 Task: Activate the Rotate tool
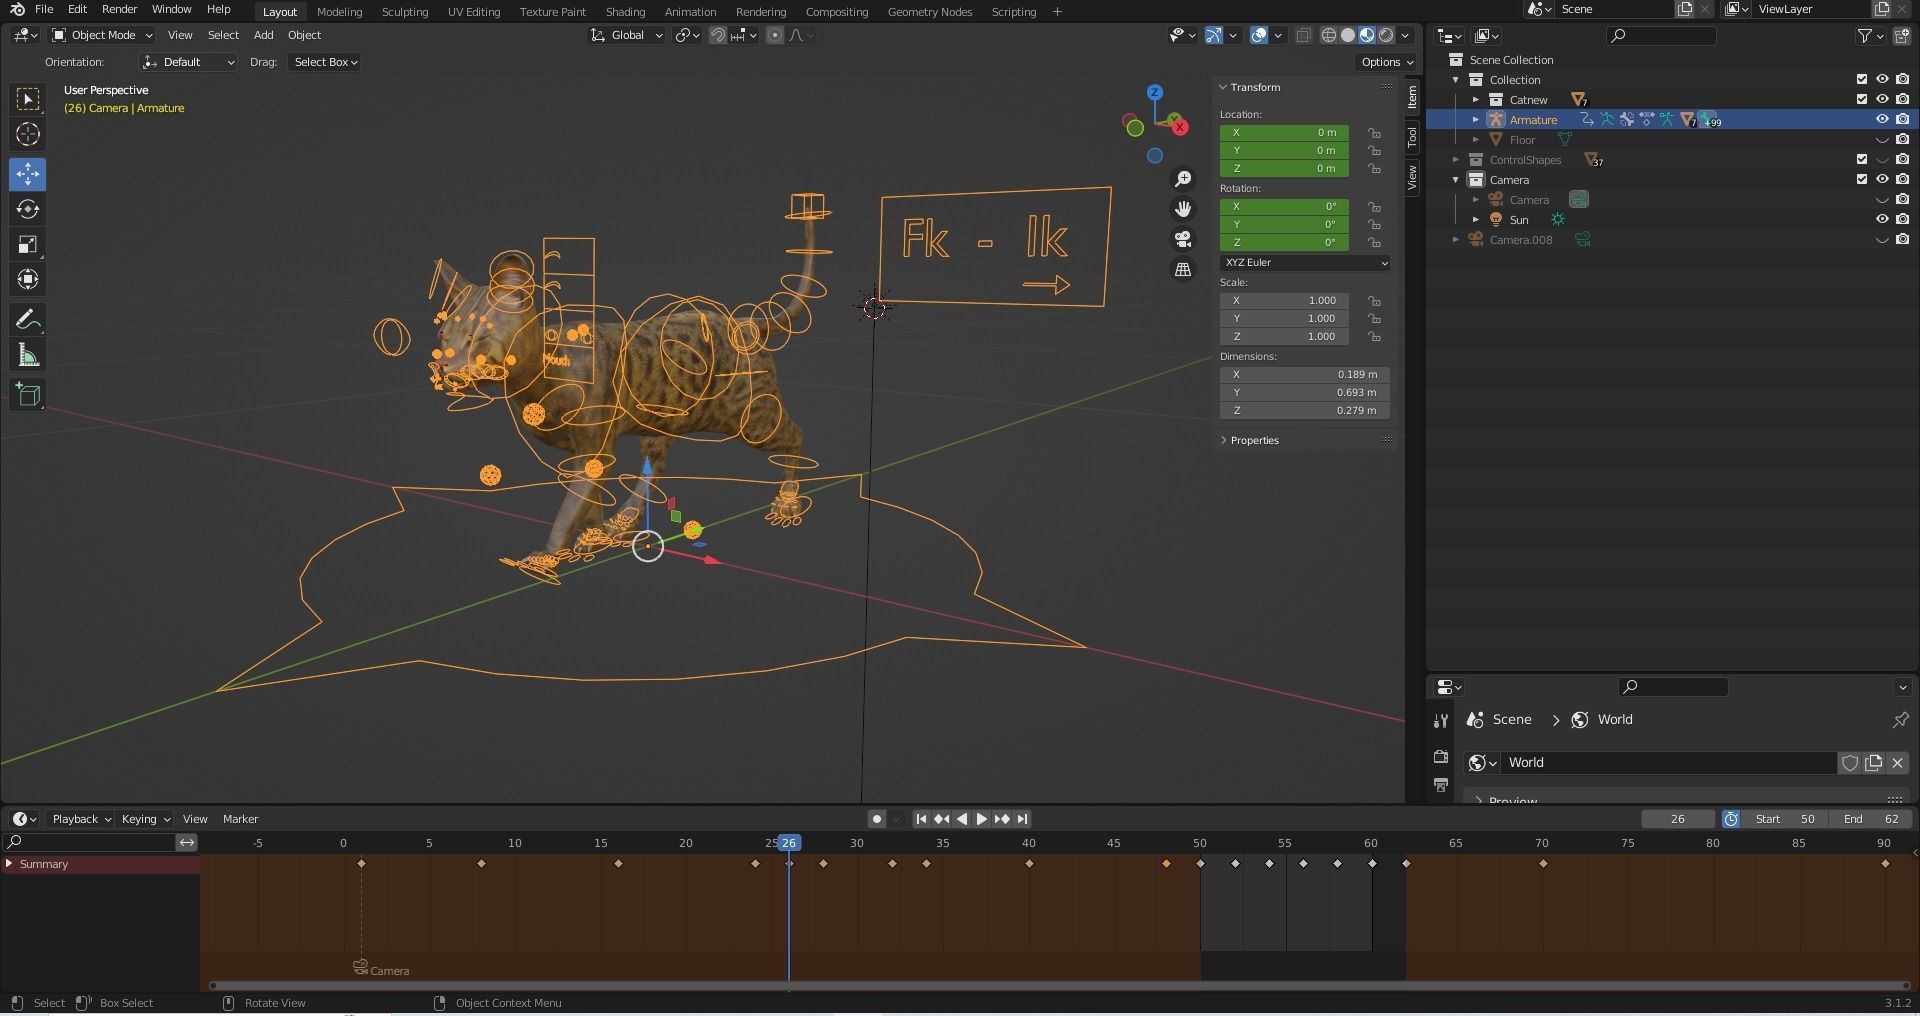coord(28,209)
